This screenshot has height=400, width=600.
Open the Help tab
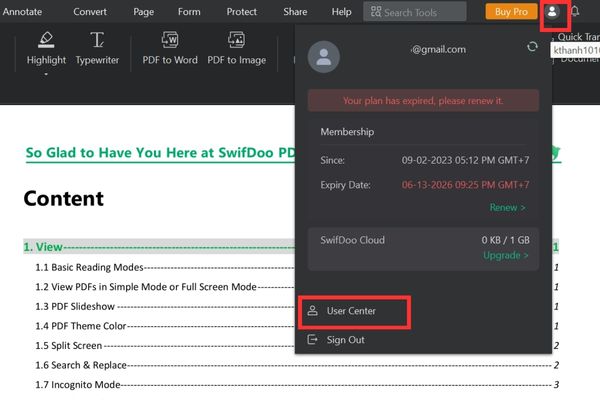coord(341,12)
